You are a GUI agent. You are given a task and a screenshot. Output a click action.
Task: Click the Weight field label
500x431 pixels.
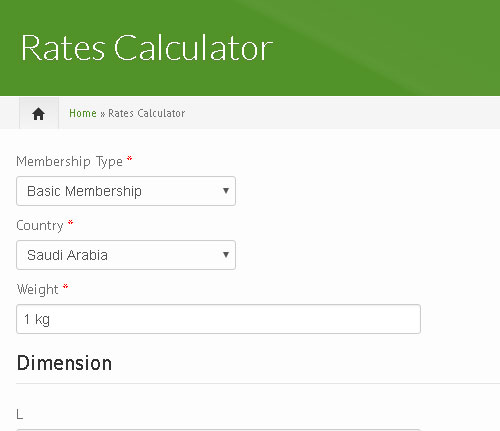[38, 290]
